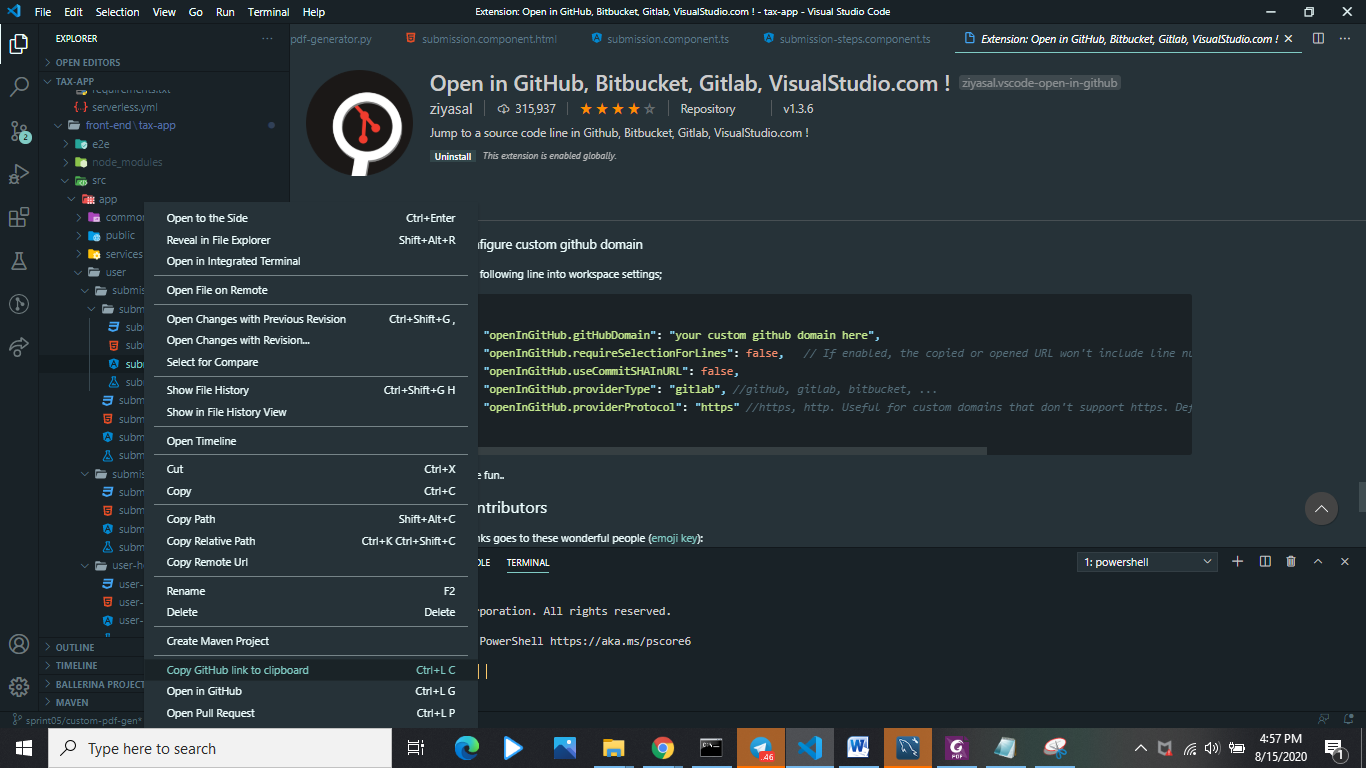1366x768 pixels.
Task: Open the Search view in activity bar
Action: 19,87
